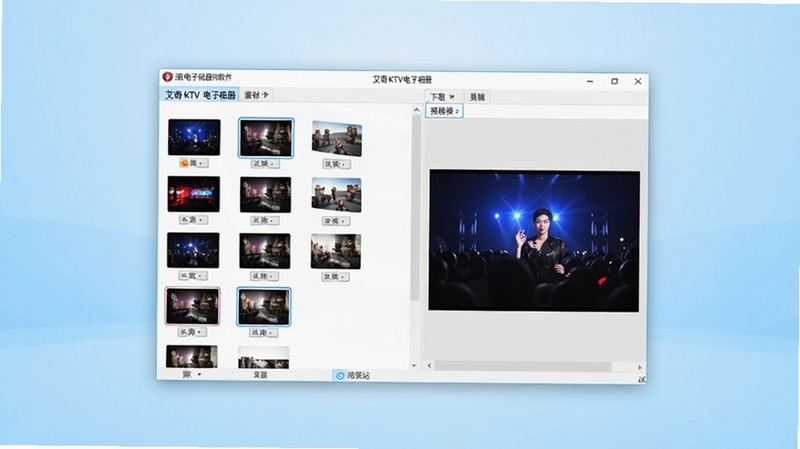Select the second-row tilted figures thumbnail
The height and width of the screenshot is (449, 800).
pos(336,195)
